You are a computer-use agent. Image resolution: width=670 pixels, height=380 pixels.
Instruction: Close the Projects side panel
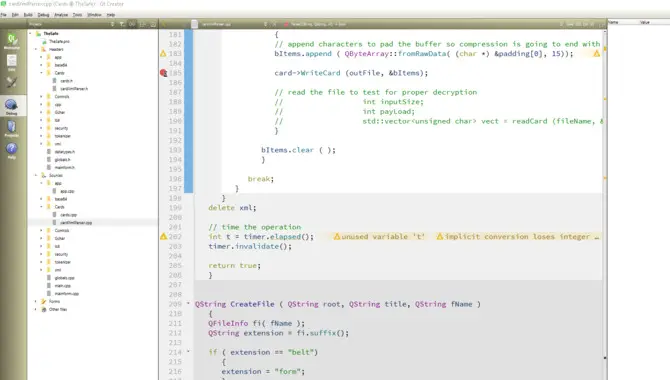[153, 24]
